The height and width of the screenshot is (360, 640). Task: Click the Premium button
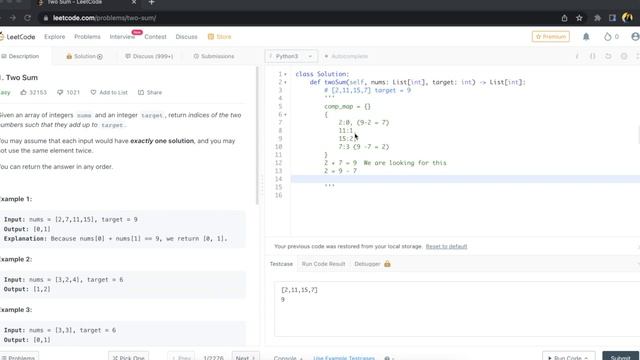(551, 37)
